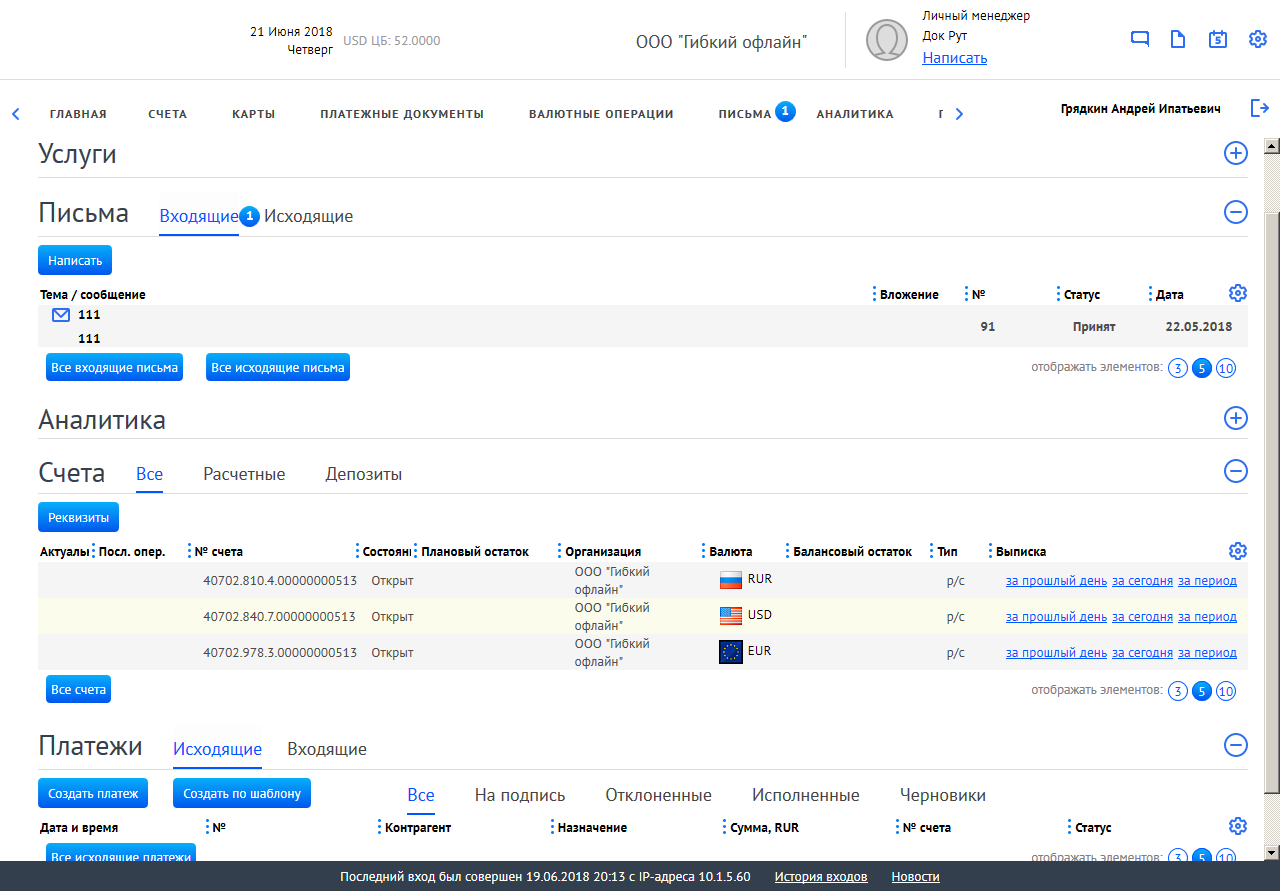Open за прошлый день statement for RUR
This screenshot has height=891, width=1280.
coord(1056,581)
